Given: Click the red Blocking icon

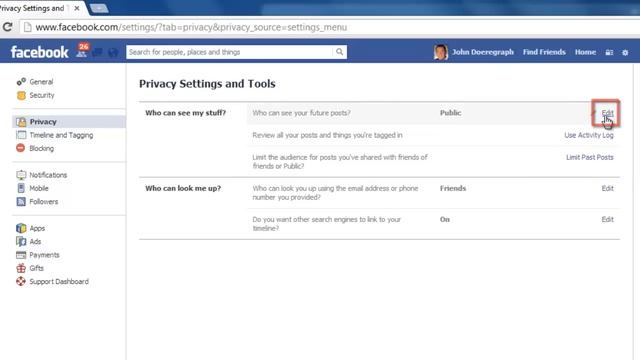Looking at the screenshot, I should (x=20, y=148).
